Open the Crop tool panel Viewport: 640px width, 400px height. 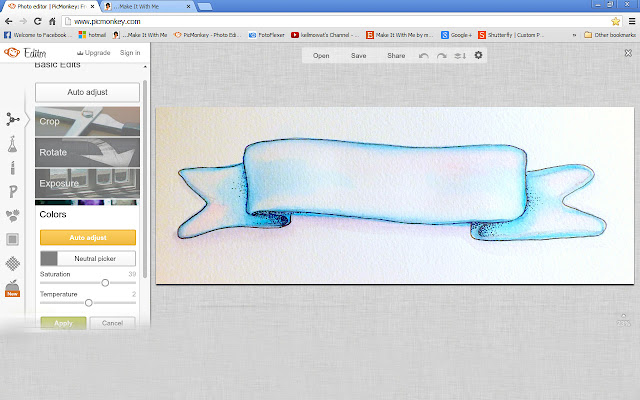[x=87, y=121]
